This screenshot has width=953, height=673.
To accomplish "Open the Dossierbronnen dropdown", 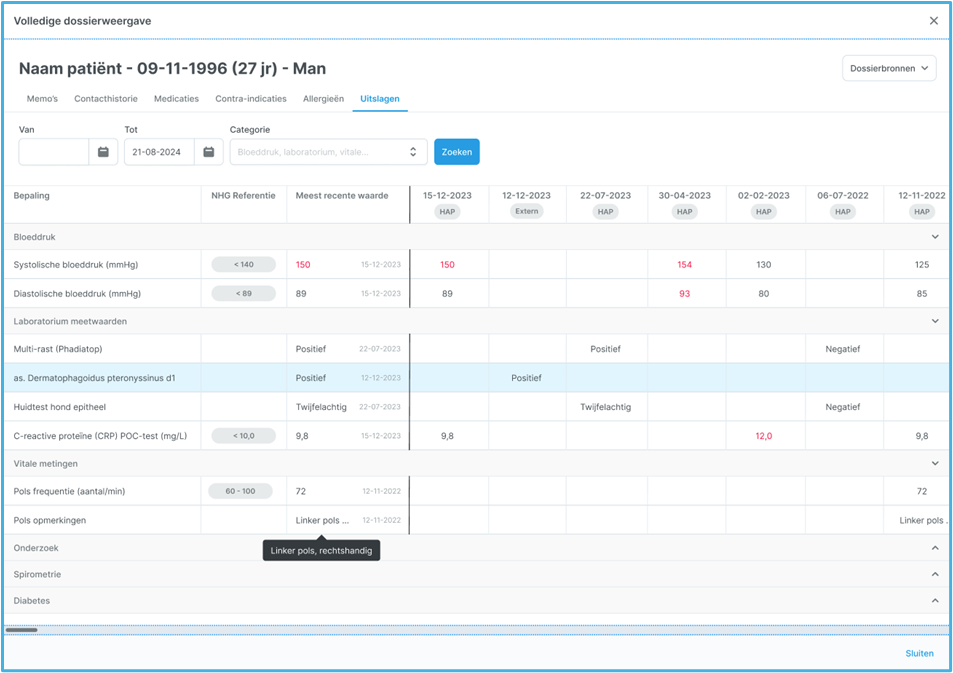I will click(x=889, y=68).
